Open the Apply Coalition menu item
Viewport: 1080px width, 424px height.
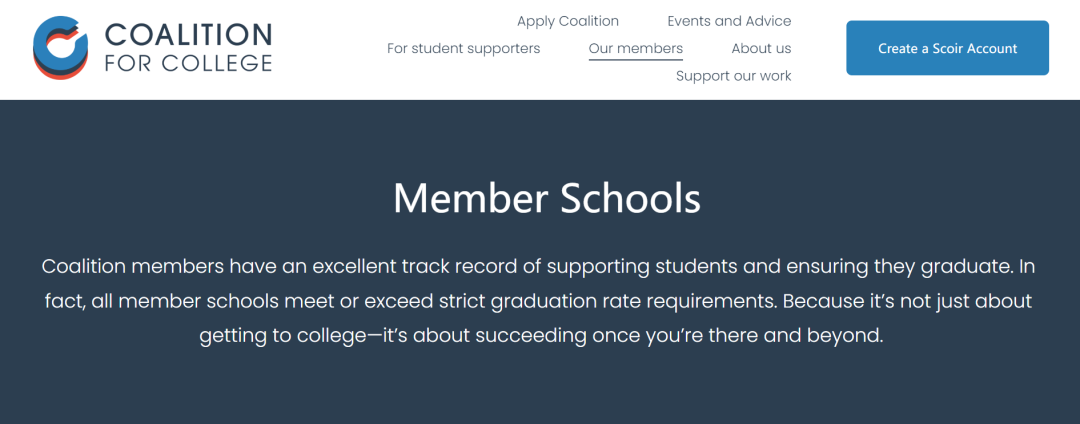pyautogui.click(x=568, y=21)
